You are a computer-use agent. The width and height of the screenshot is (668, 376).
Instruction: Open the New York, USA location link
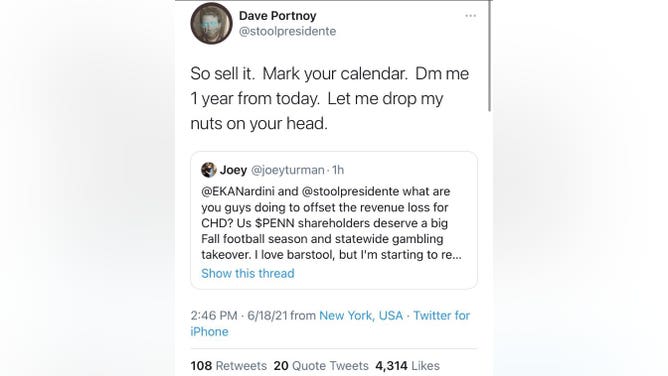[361, 316]
